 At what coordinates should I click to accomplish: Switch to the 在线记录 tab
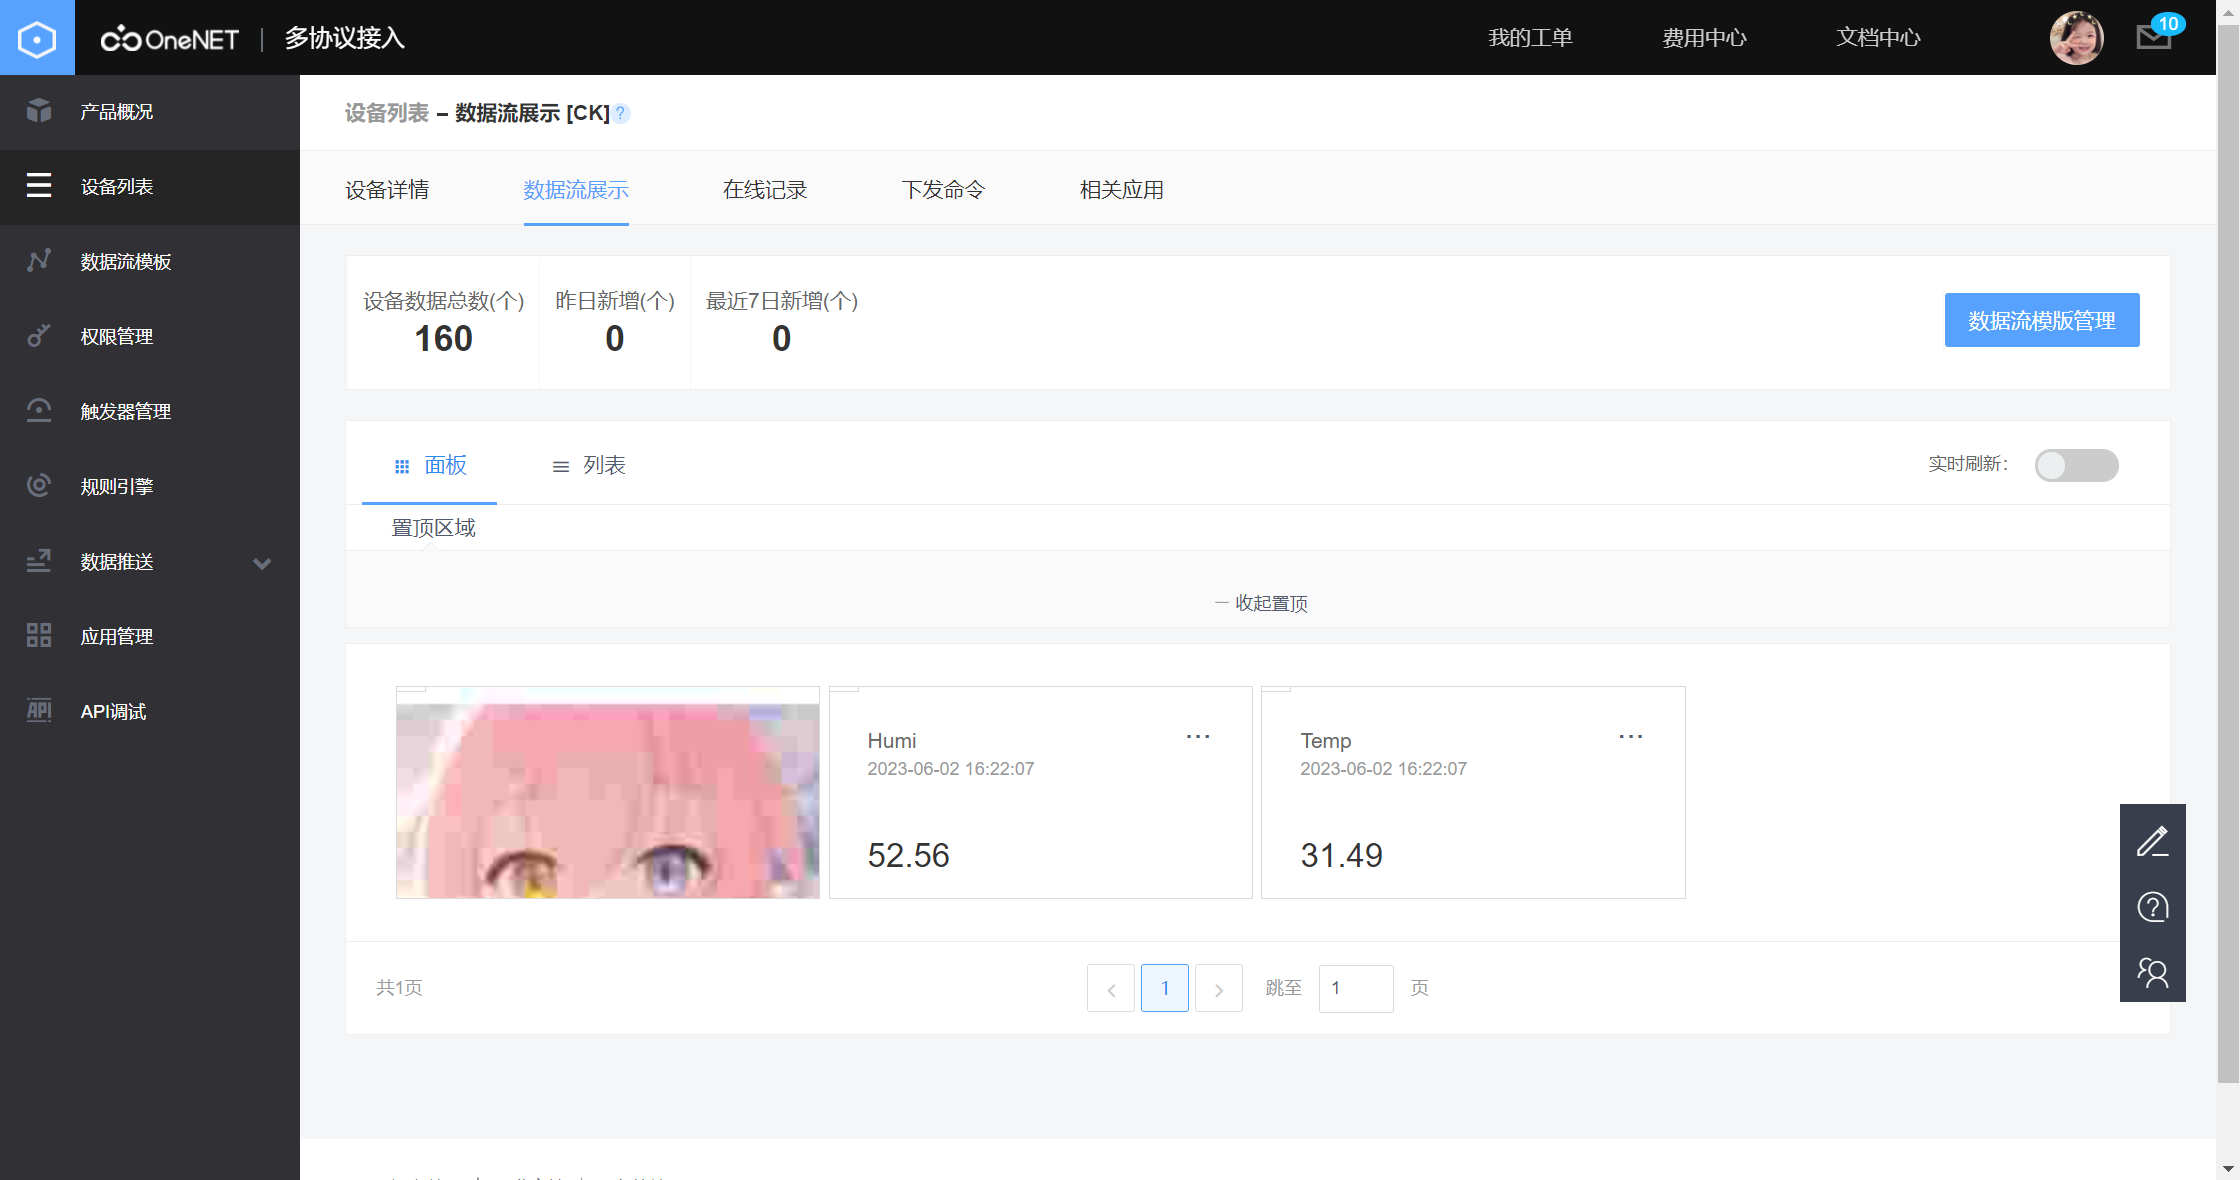click(764, 190)
